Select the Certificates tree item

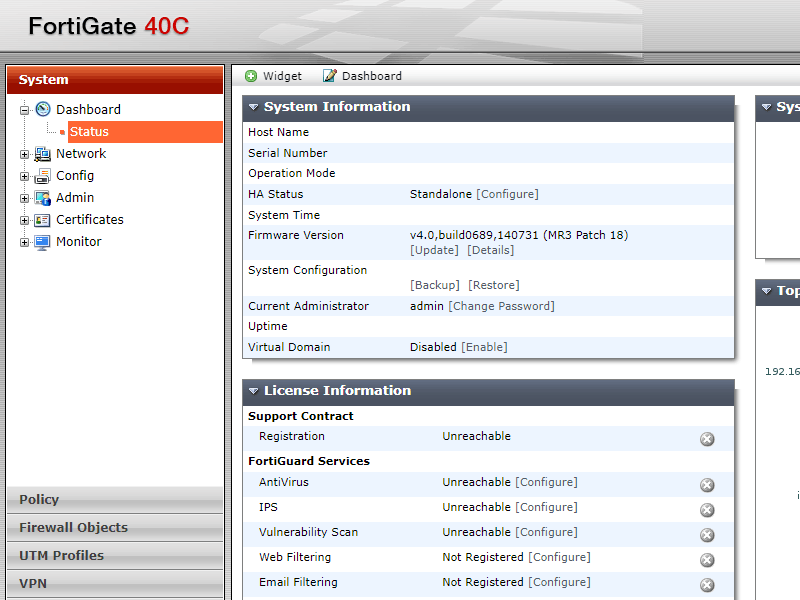pos(90,219)
